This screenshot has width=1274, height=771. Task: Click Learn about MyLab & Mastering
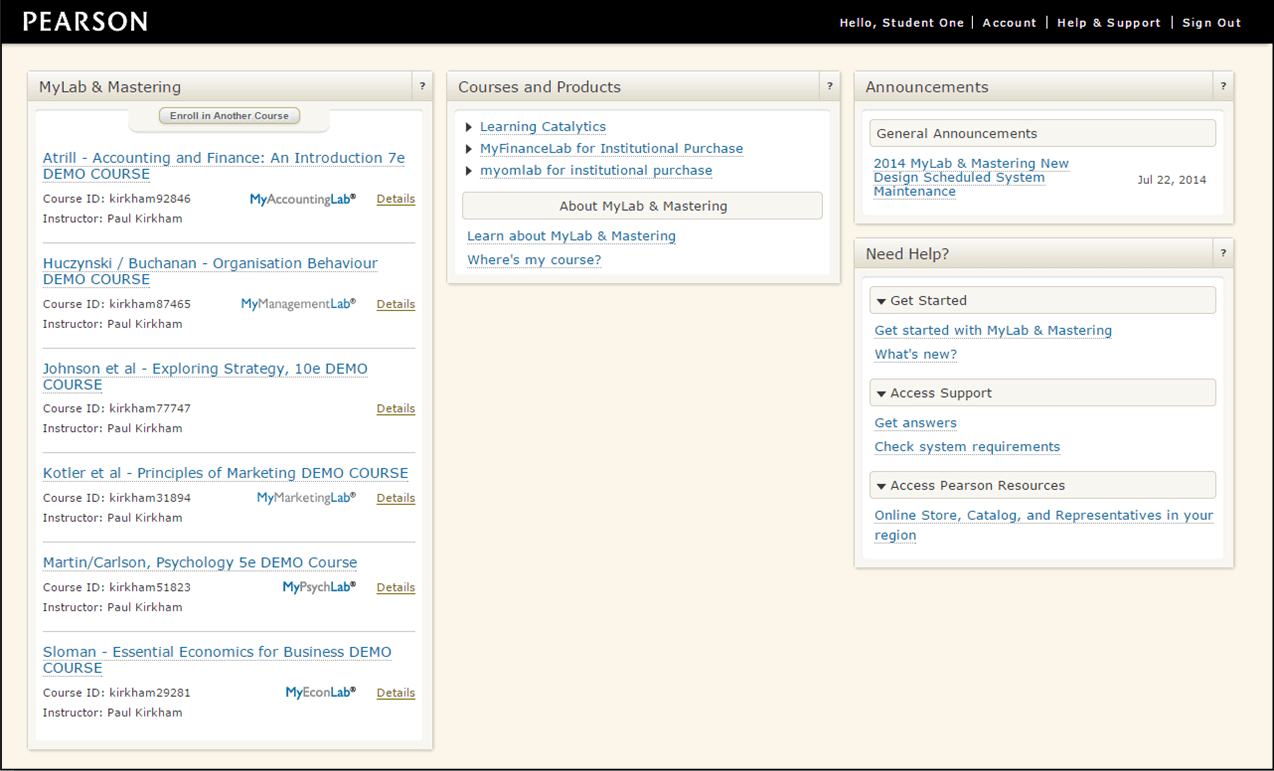click(572, 236)
